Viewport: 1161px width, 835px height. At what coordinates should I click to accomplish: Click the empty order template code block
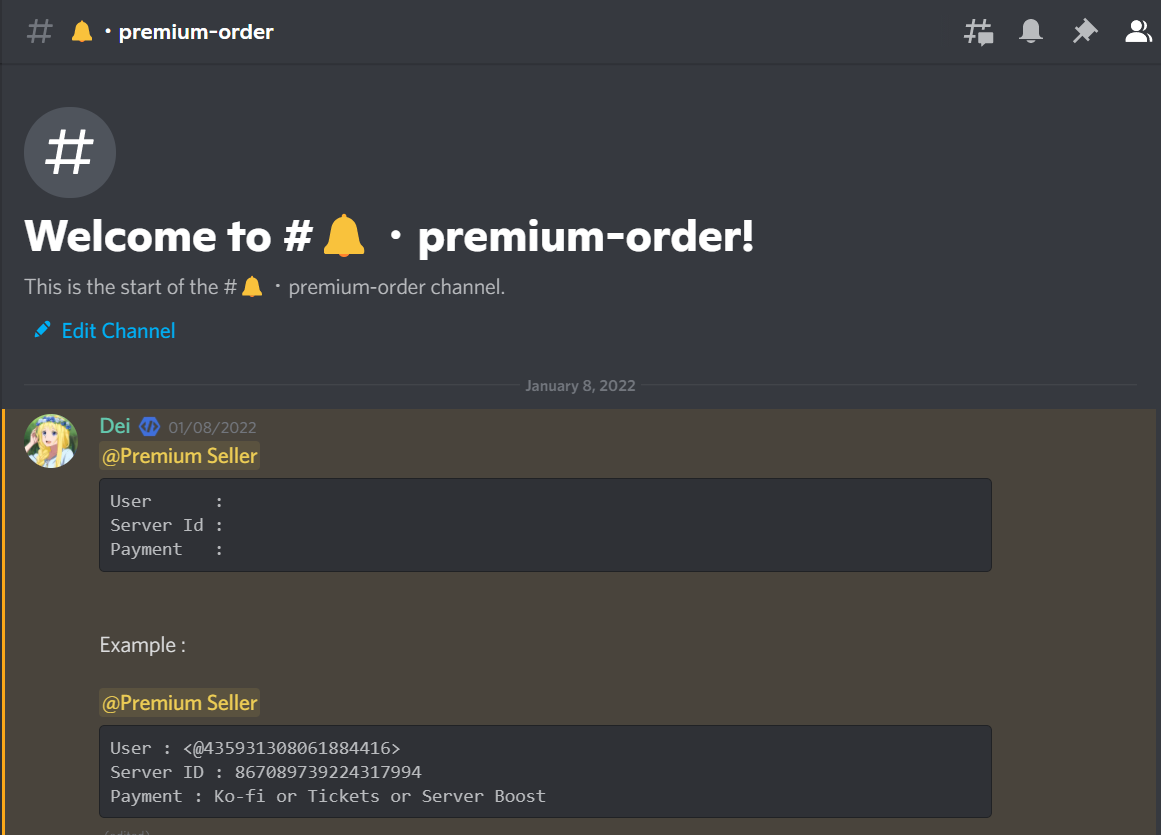[x=545, y=525]
